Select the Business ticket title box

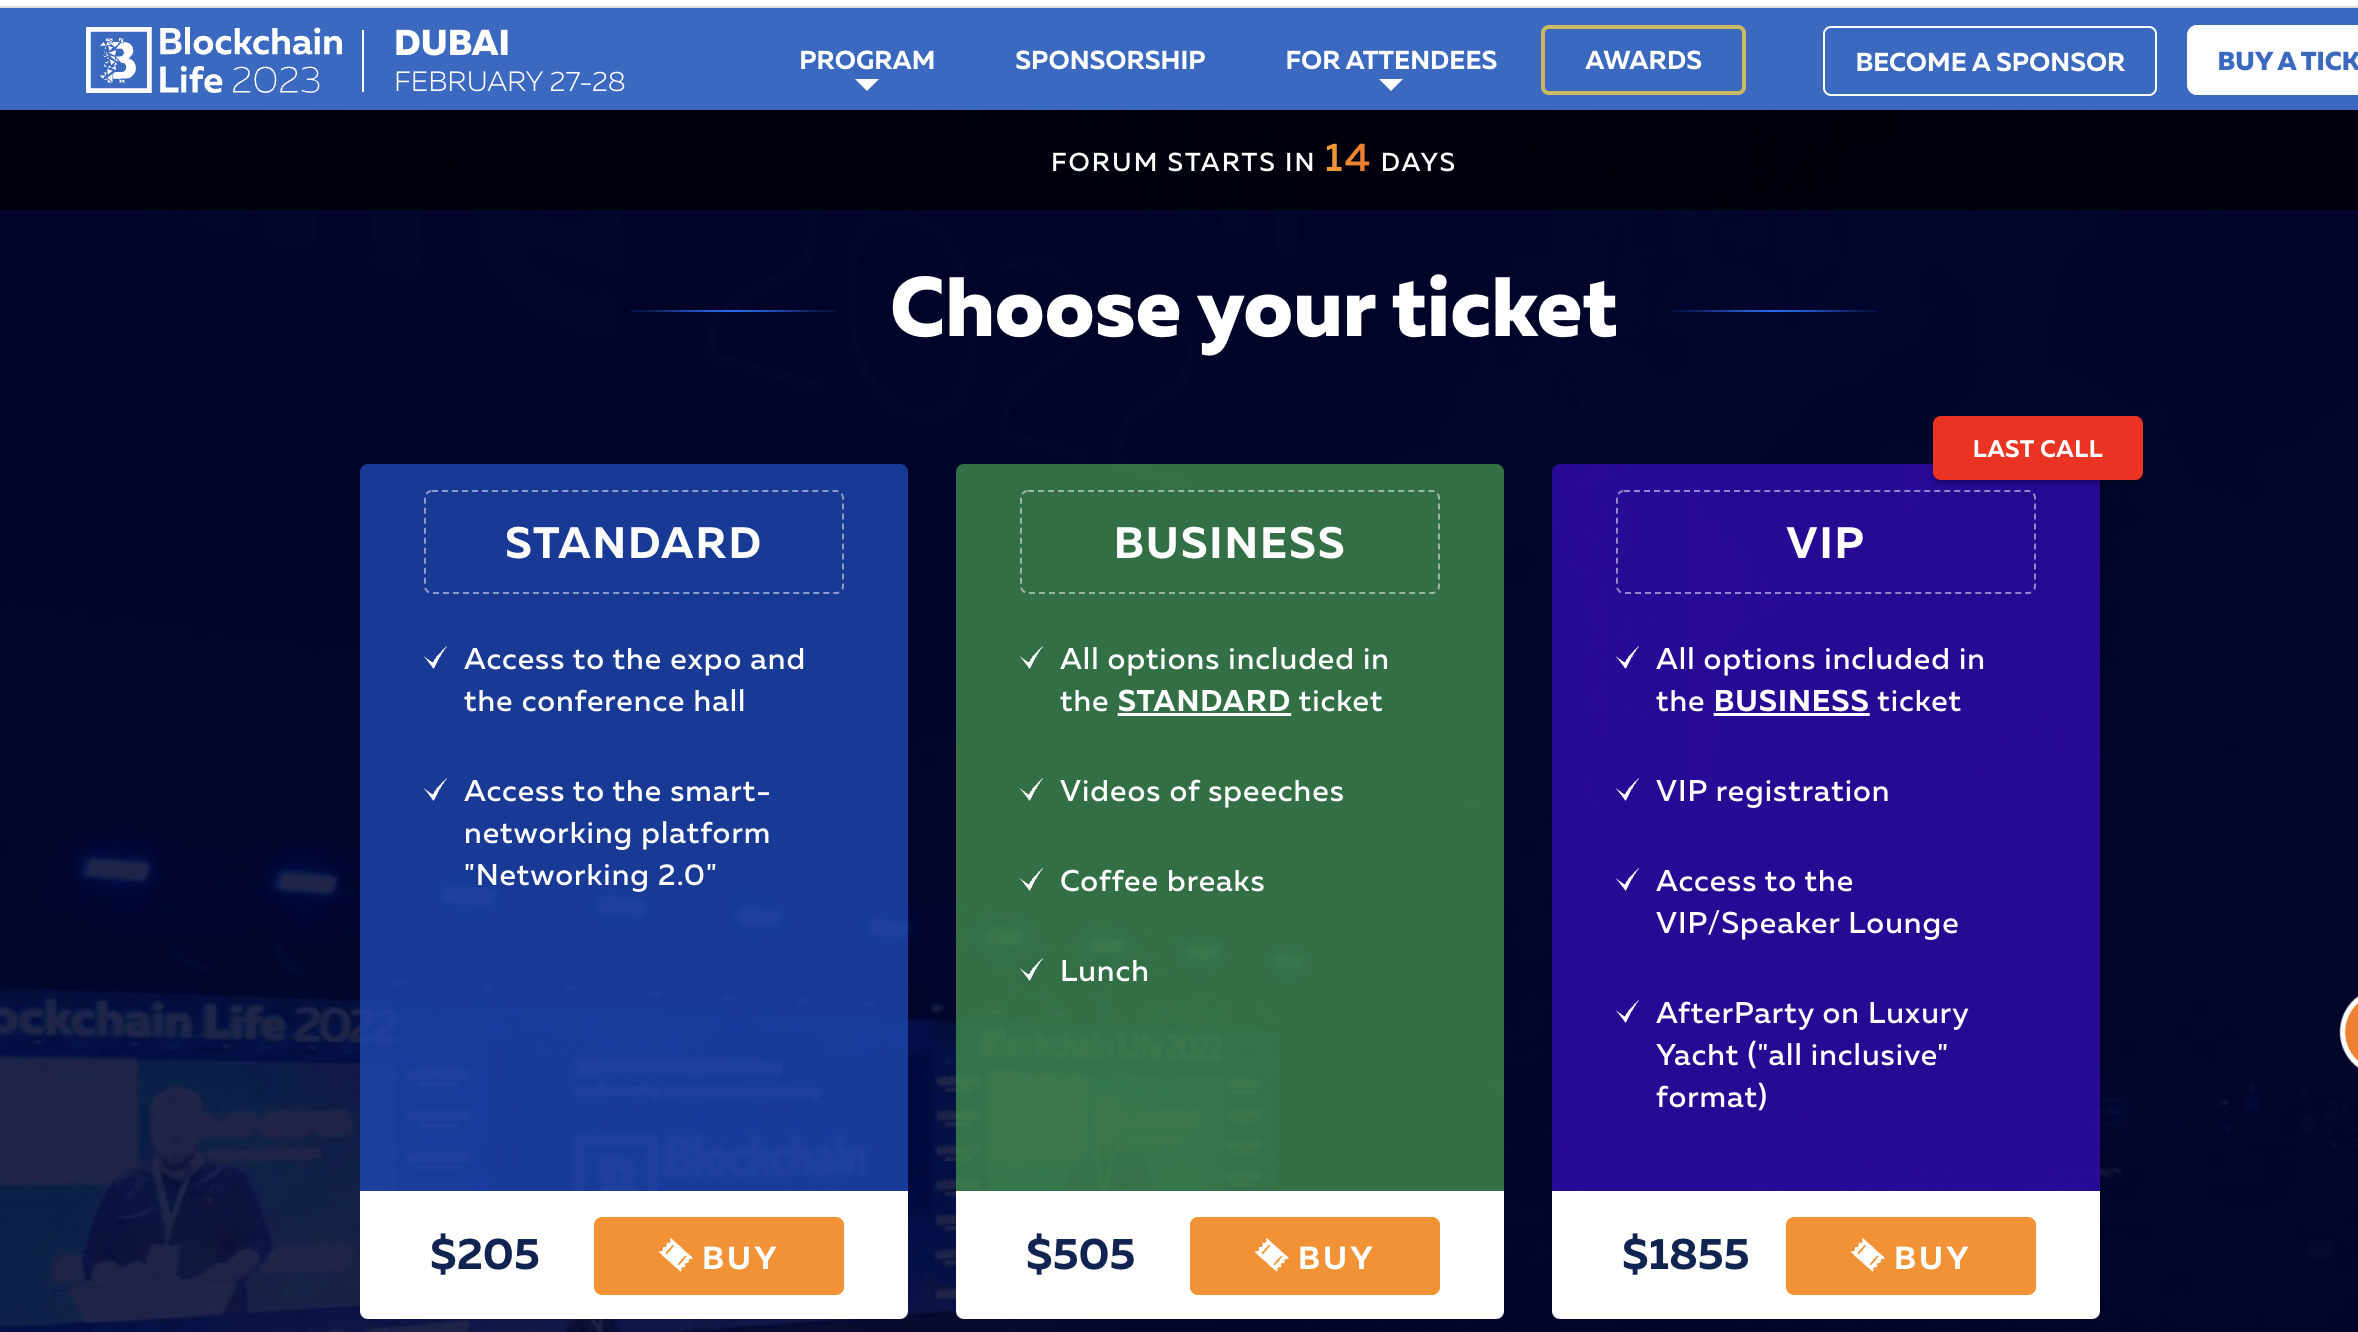(x=1229, y=542)
